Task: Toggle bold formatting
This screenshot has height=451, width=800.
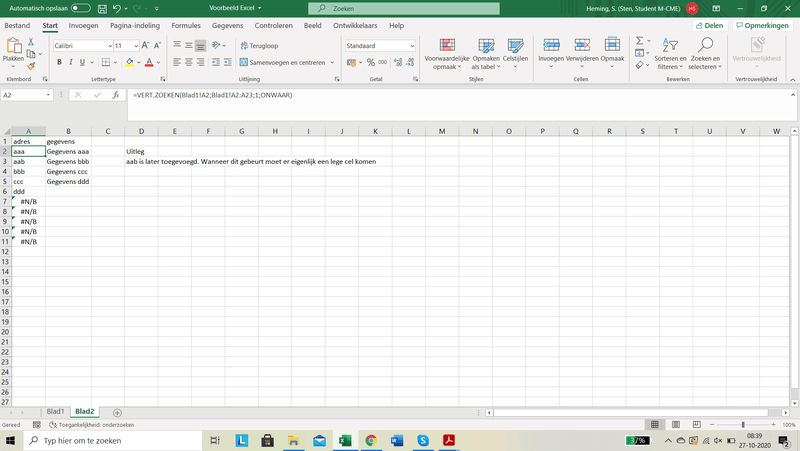Action: [x=59, y=62]
